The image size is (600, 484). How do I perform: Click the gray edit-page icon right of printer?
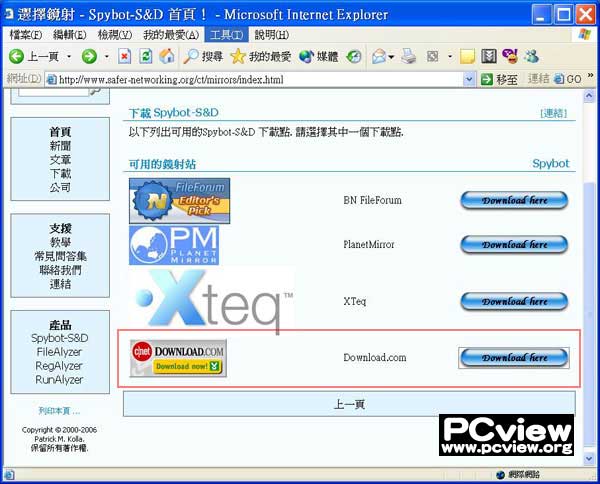432,57
